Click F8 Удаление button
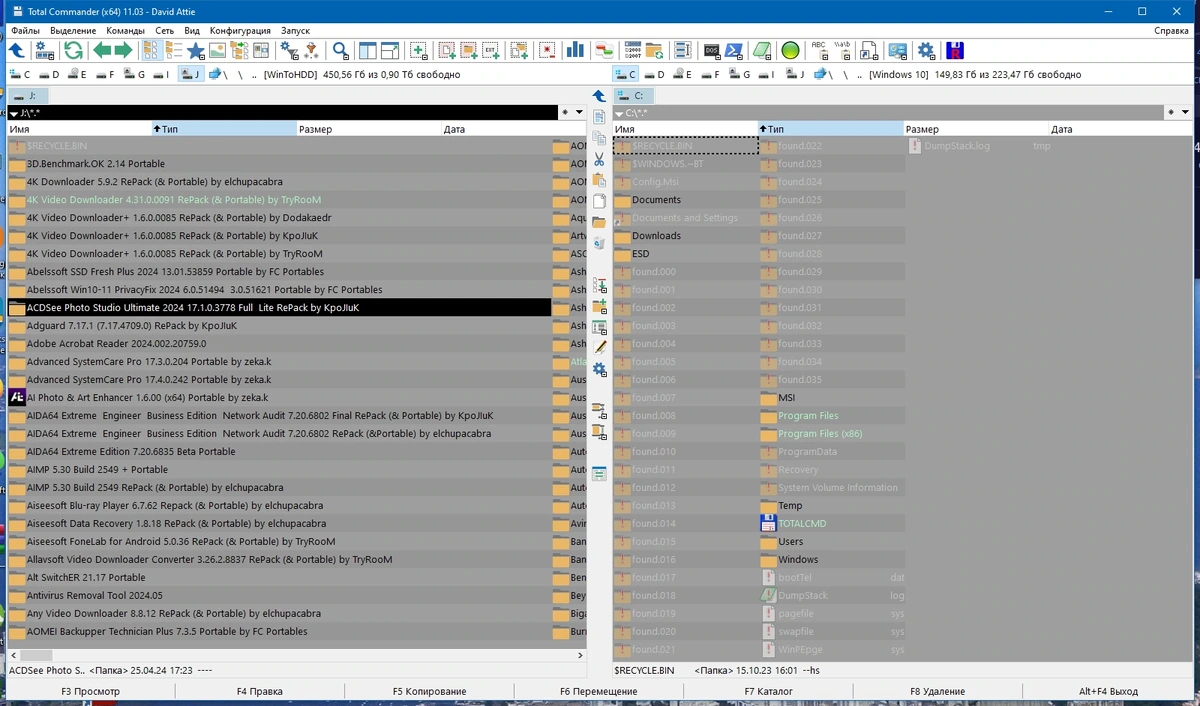This screenshot has height=706, width=1200. pos(937,691)
